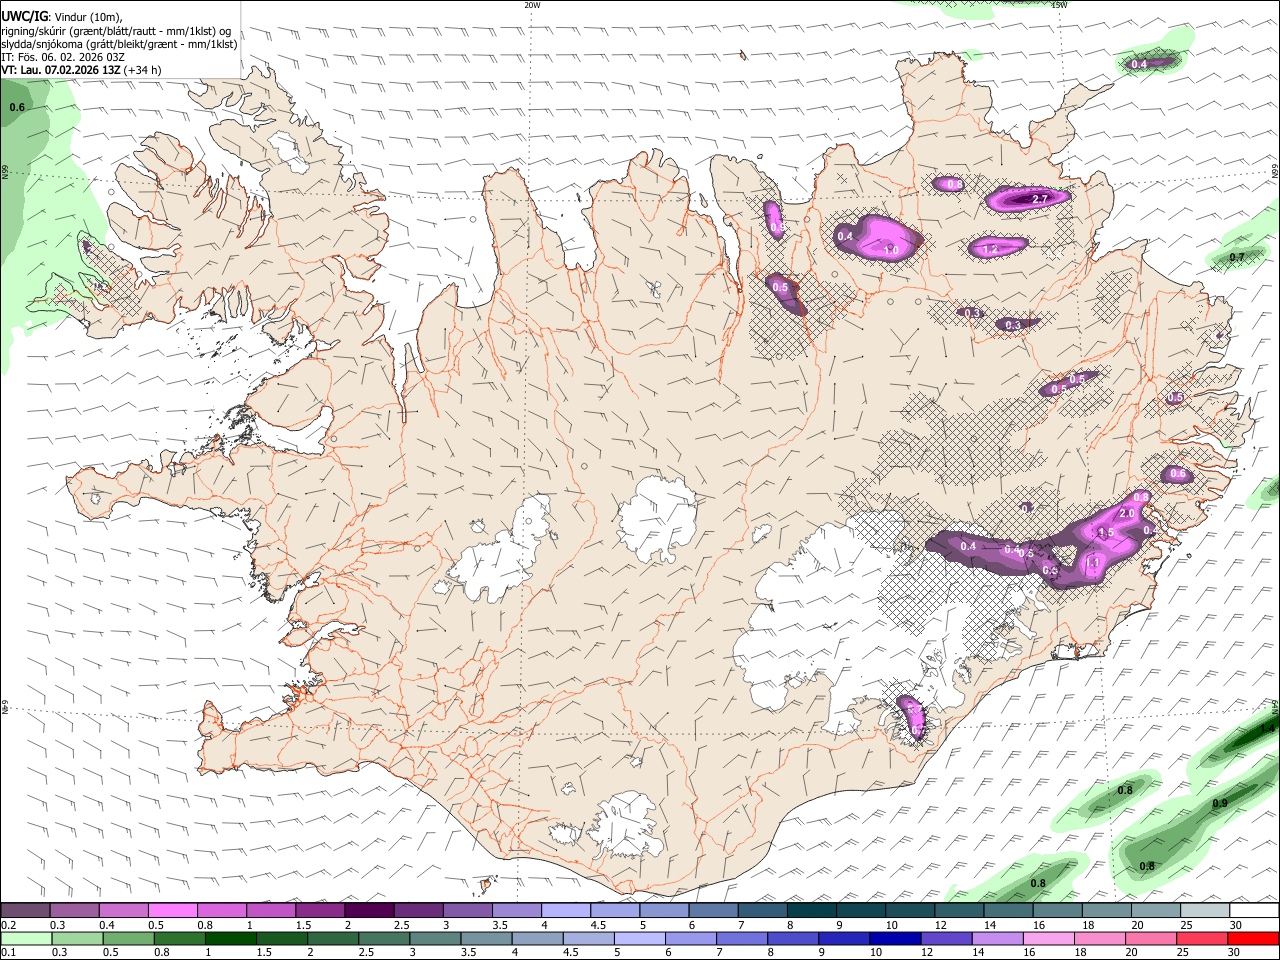Click top-row legend swatch labeled 18
1280x960 pixels.
1107,911
